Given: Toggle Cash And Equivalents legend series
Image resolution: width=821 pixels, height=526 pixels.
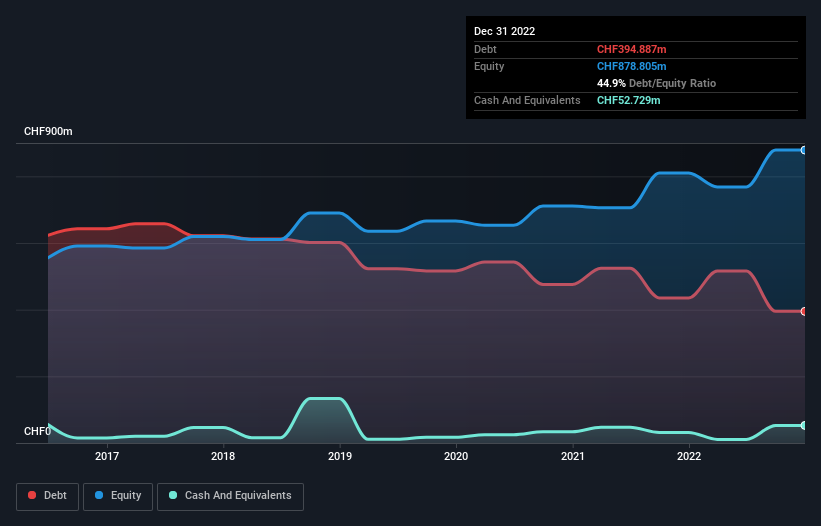Looking at the screenshot, I should click(x=230, y=496).
